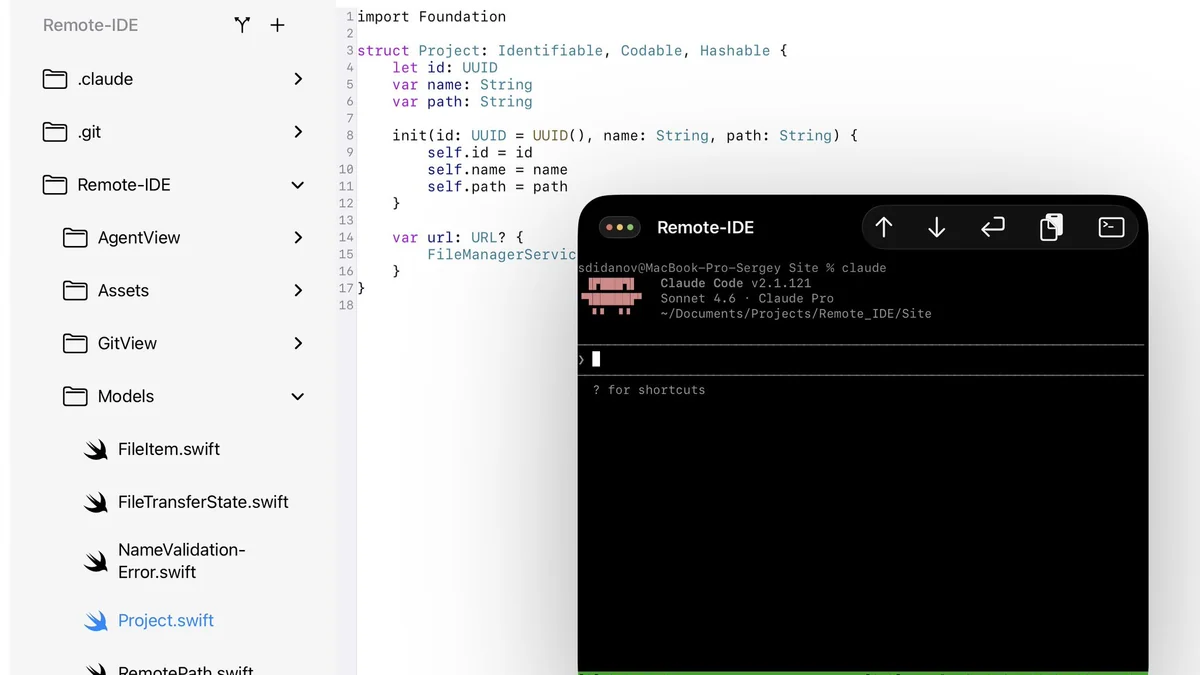Click the return key icon in terminal toolbar
Screen dimensions: 1200x675
(x=992, y=228)
